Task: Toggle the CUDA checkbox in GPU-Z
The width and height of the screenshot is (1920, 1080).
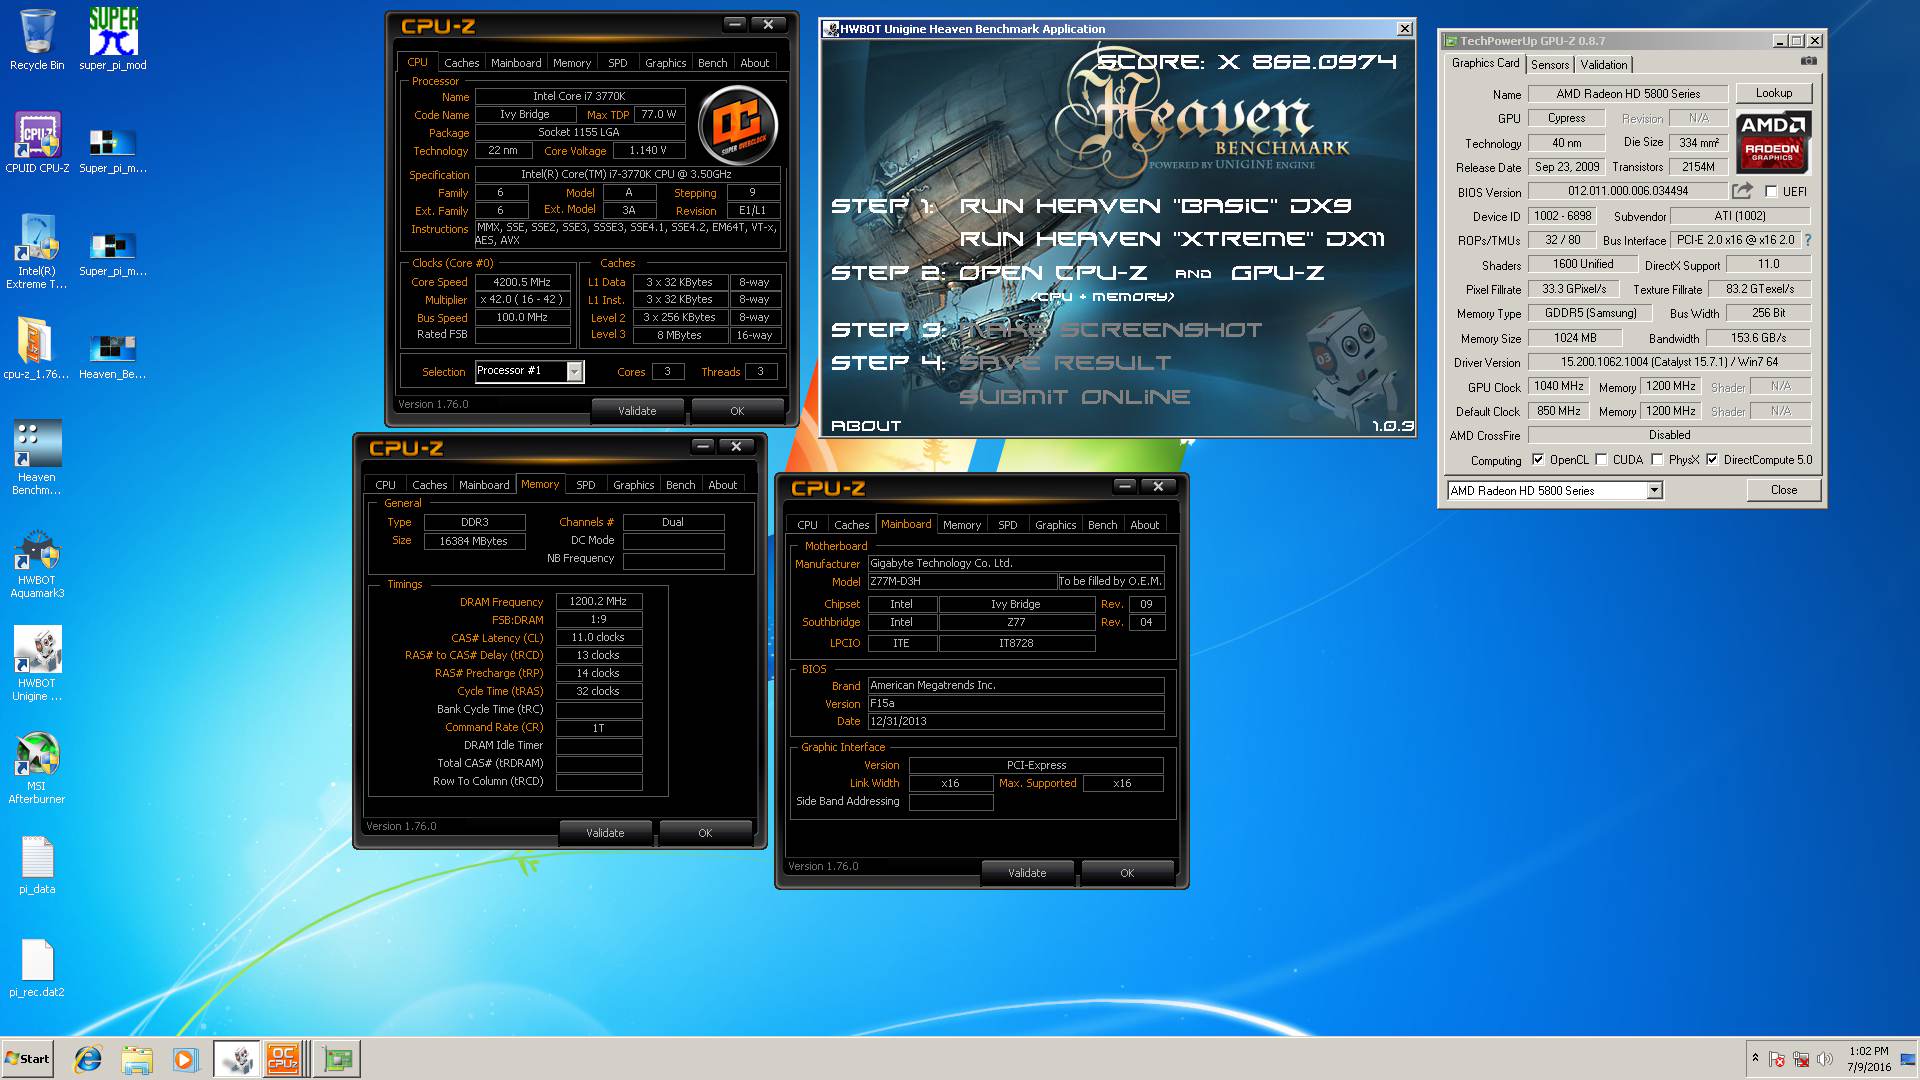Action: [x=1601, y=460]
